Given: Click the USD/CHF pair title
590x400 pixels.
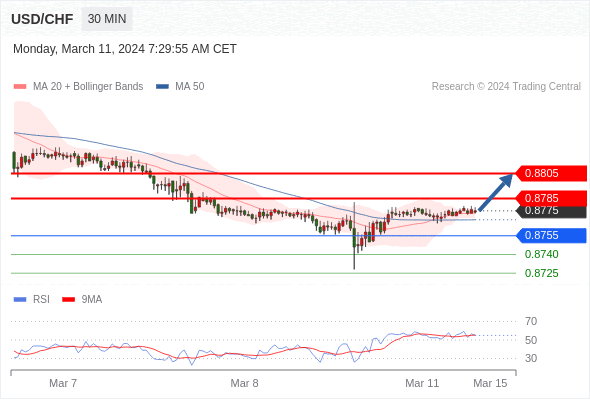Looking at the screenshot, I should tap(42, 19).
